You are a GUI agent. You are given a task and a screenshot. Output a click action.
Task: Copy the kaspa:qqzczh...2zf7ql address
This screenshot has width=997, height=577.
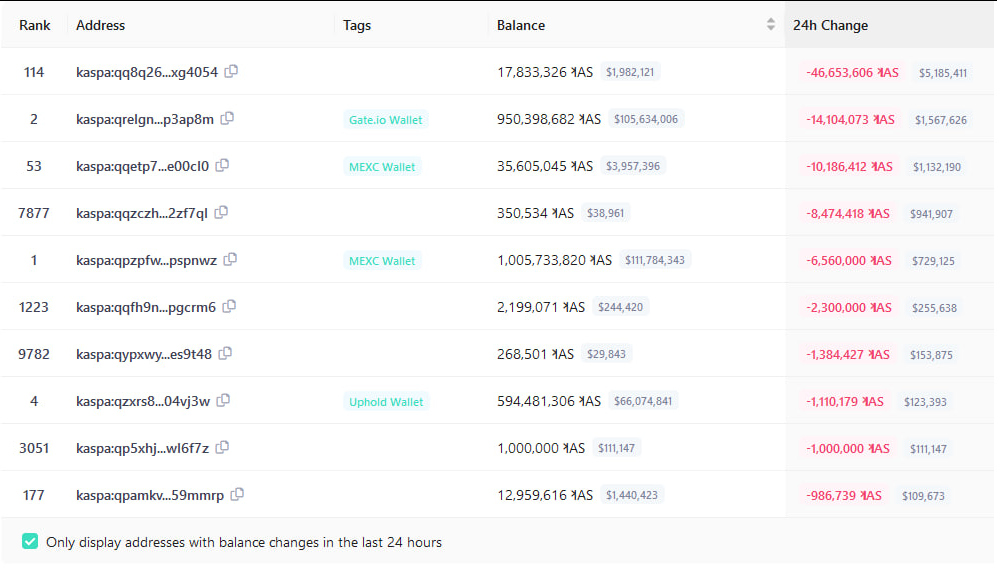222,212
